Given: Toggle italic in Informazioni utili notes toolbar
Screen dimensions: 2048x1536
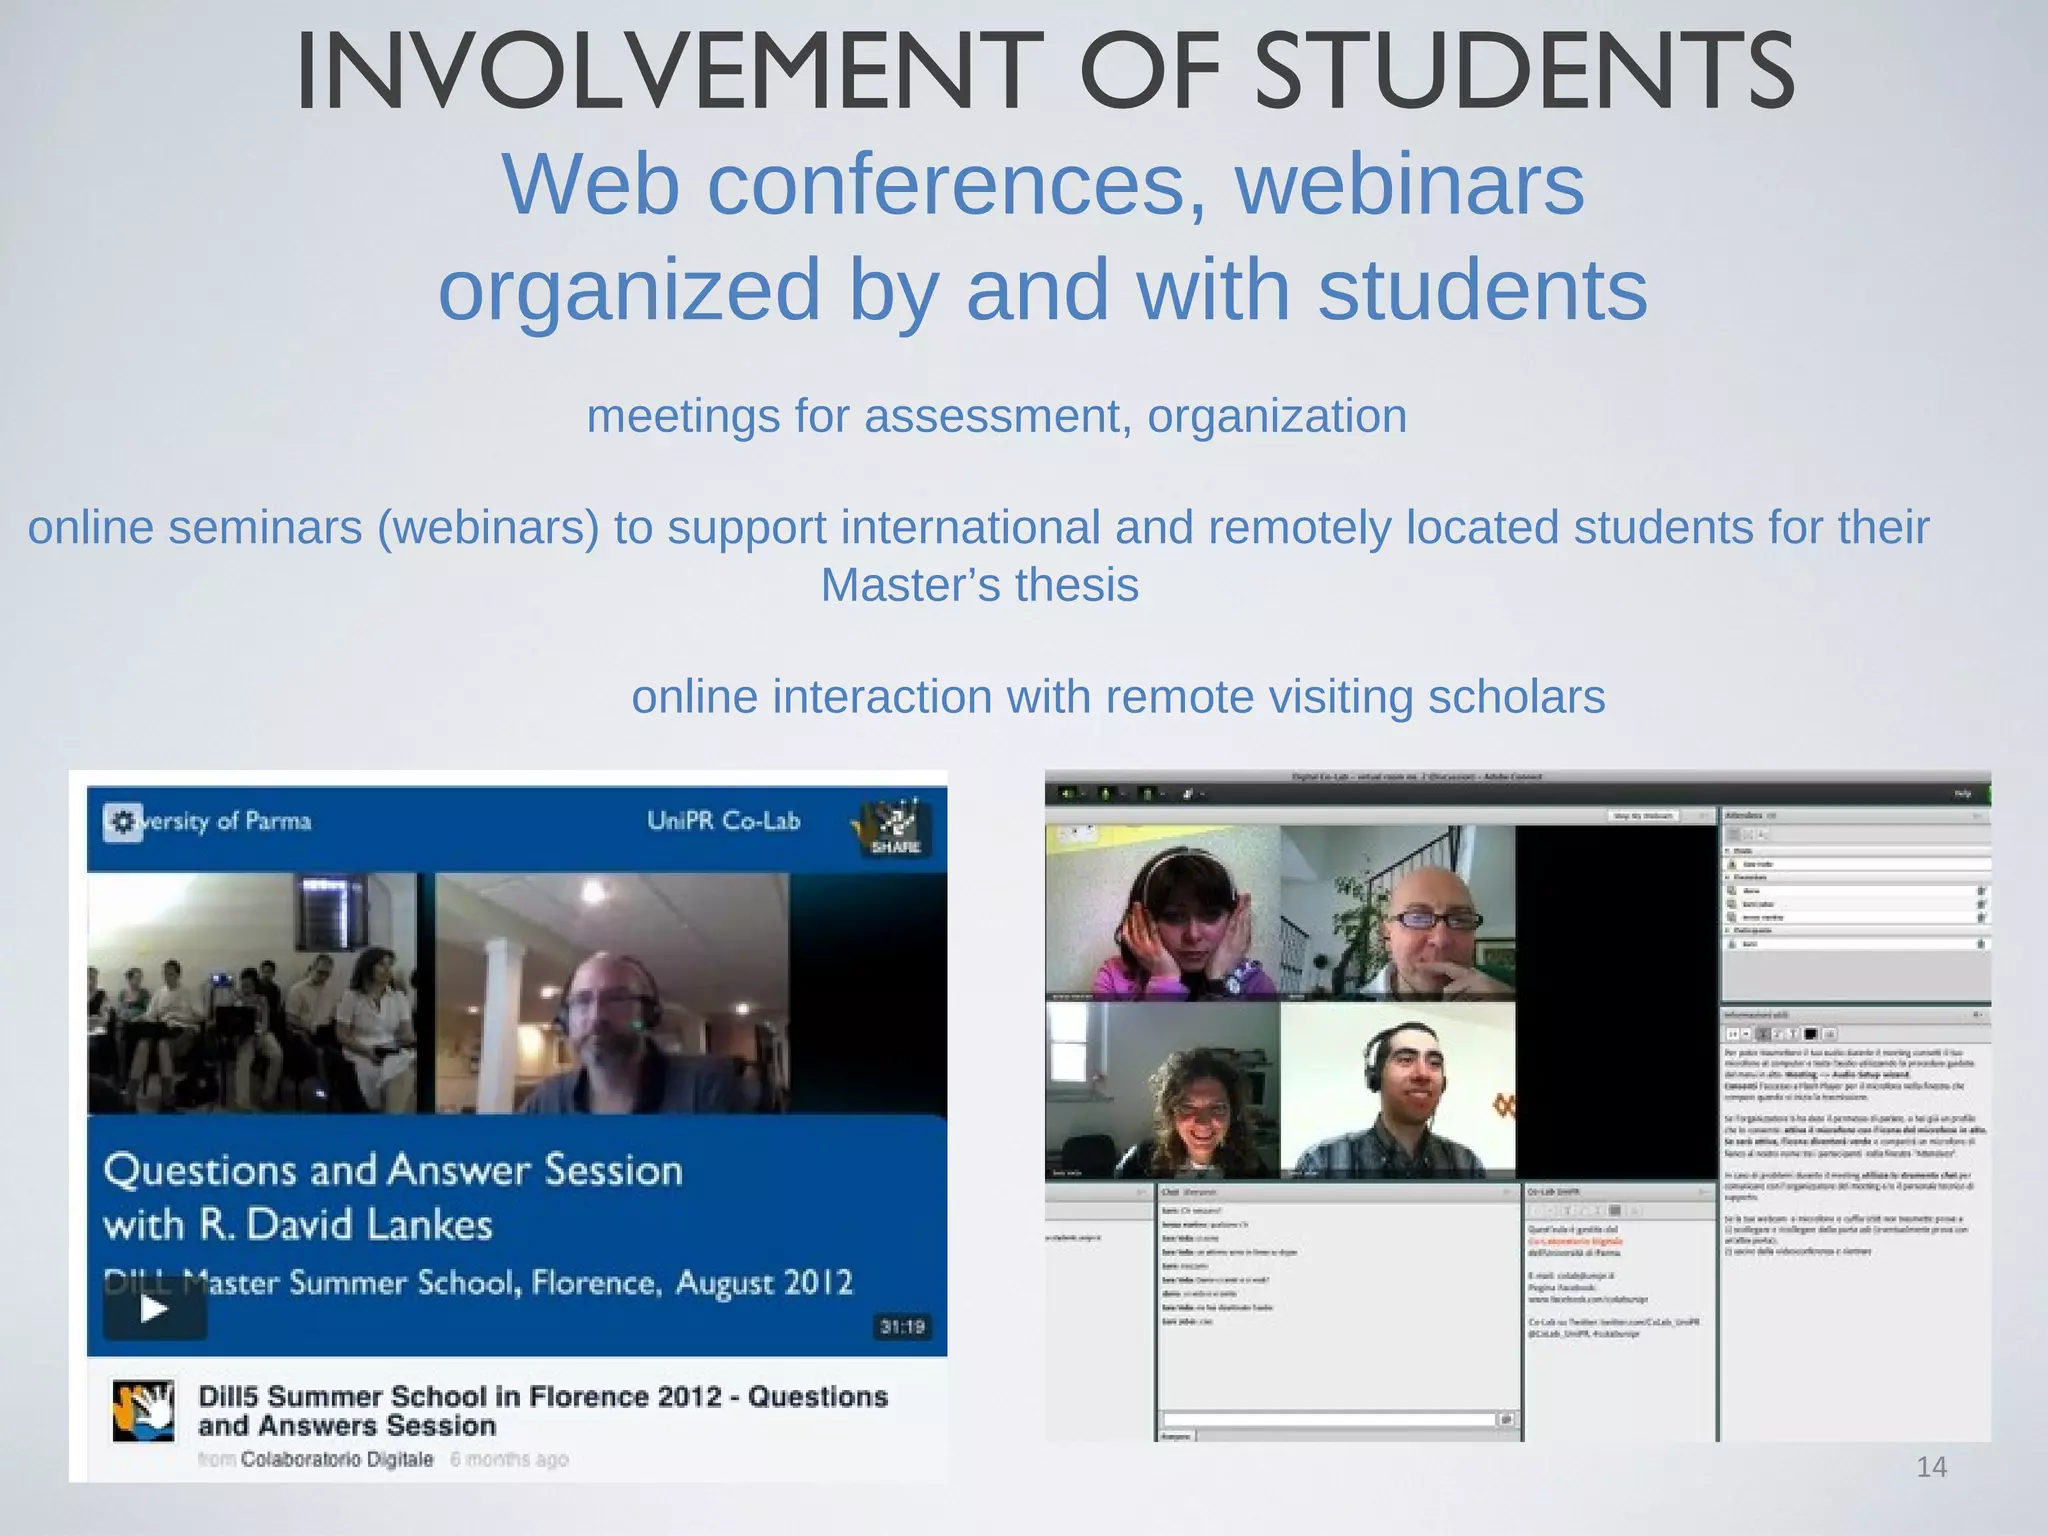Looking at the screenshot, I should point(1778,1033).
